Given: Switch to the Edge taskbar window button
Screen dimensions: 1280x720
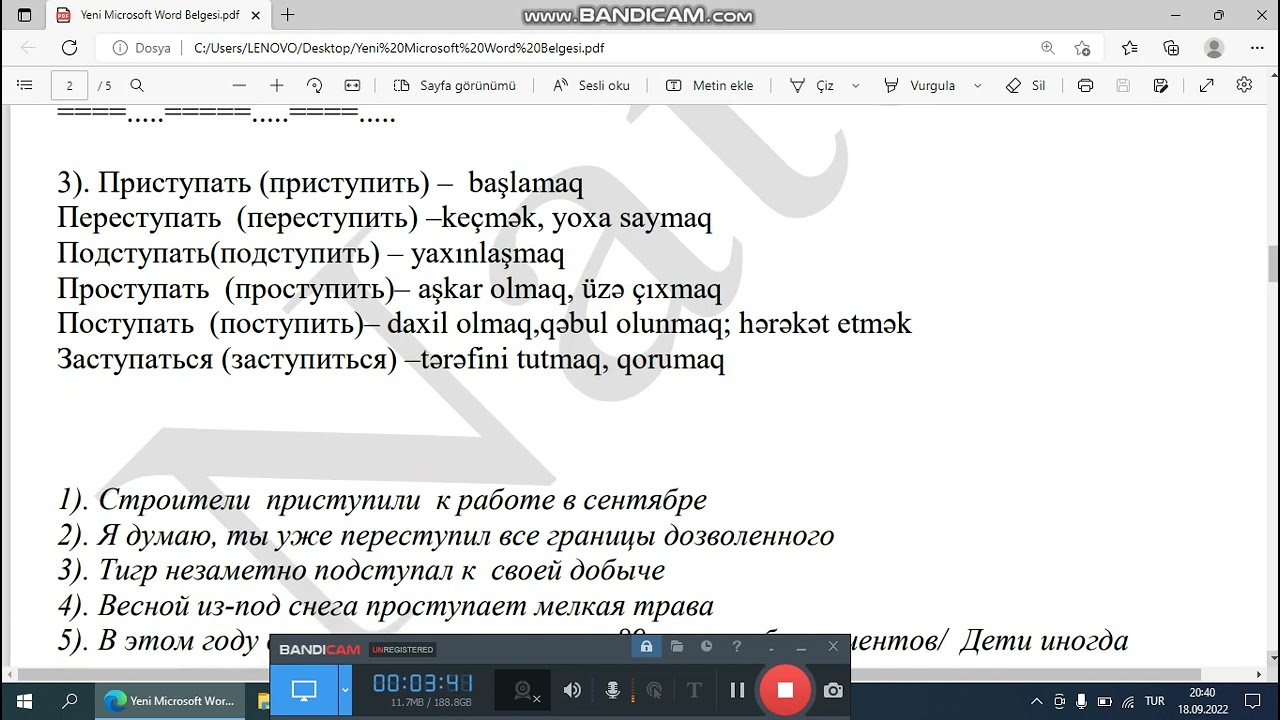Looking at the screenshot, I should click(x=169, y=701).
